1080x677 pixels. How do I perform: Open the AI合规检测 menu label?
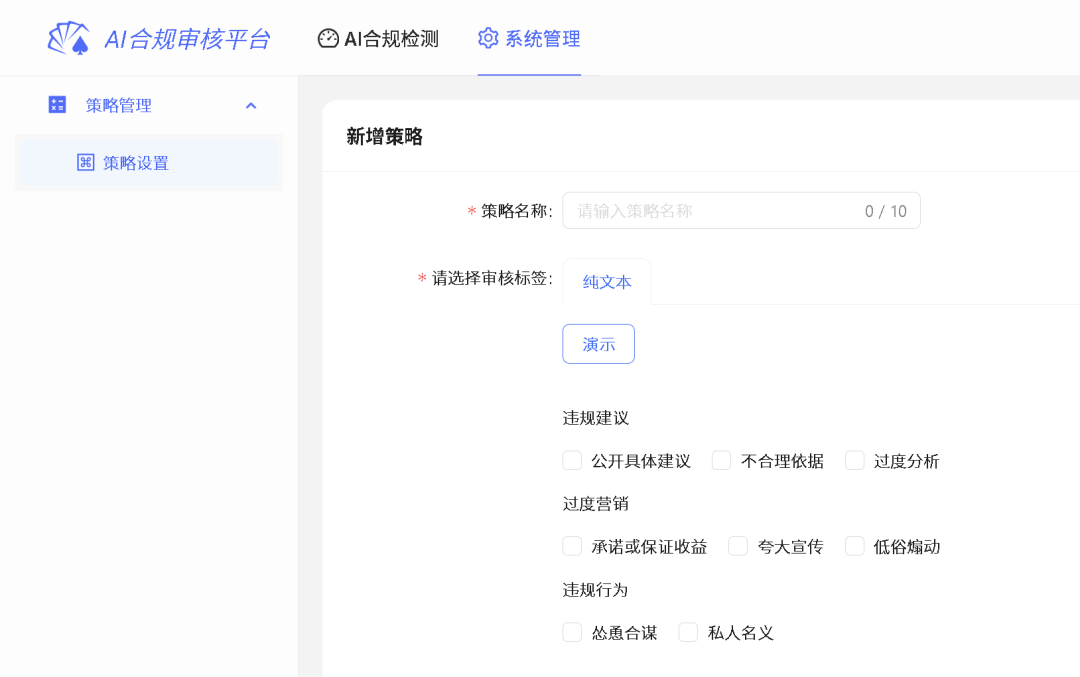(391, 39)
